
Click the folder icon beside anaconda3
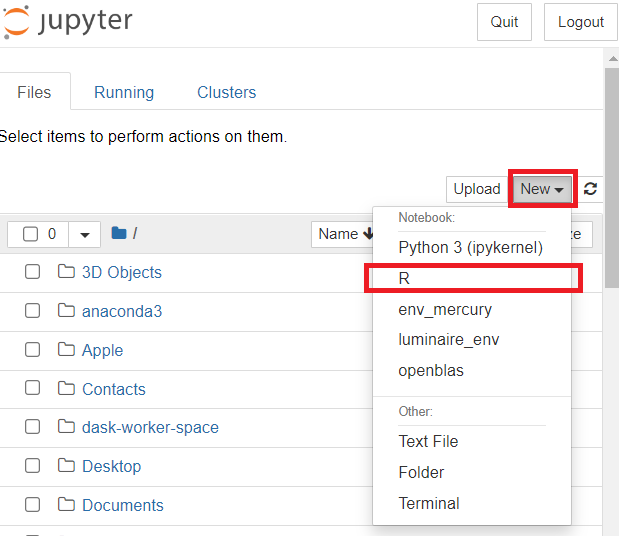67,311
